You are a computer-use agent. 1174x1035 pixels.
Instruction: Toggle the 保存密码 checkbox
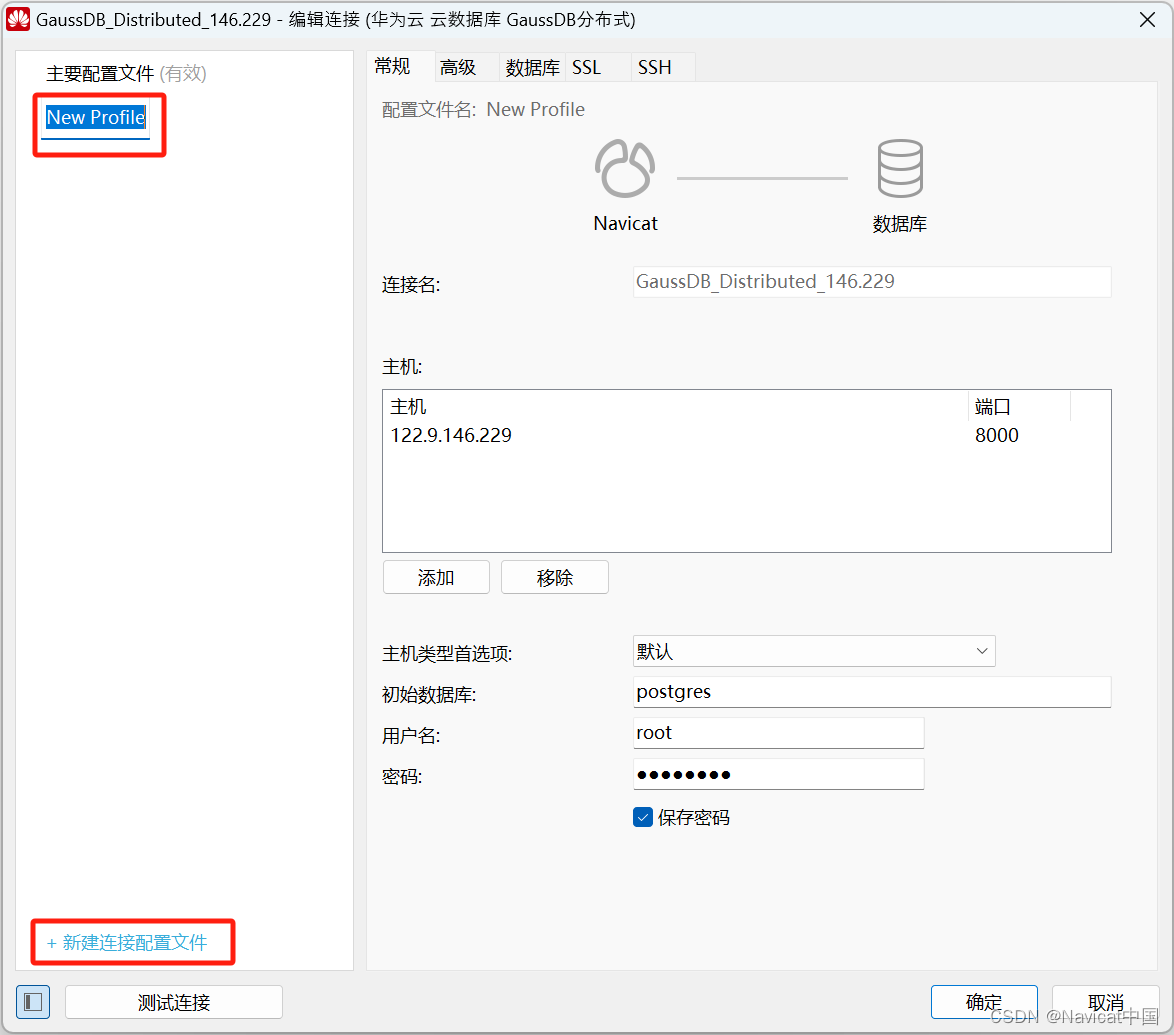click(643, 817)
